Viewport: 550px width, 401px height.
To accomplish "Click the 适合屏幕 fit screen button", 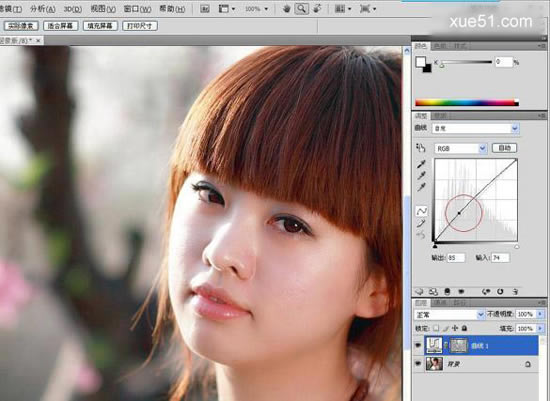I will coord(61,26).
